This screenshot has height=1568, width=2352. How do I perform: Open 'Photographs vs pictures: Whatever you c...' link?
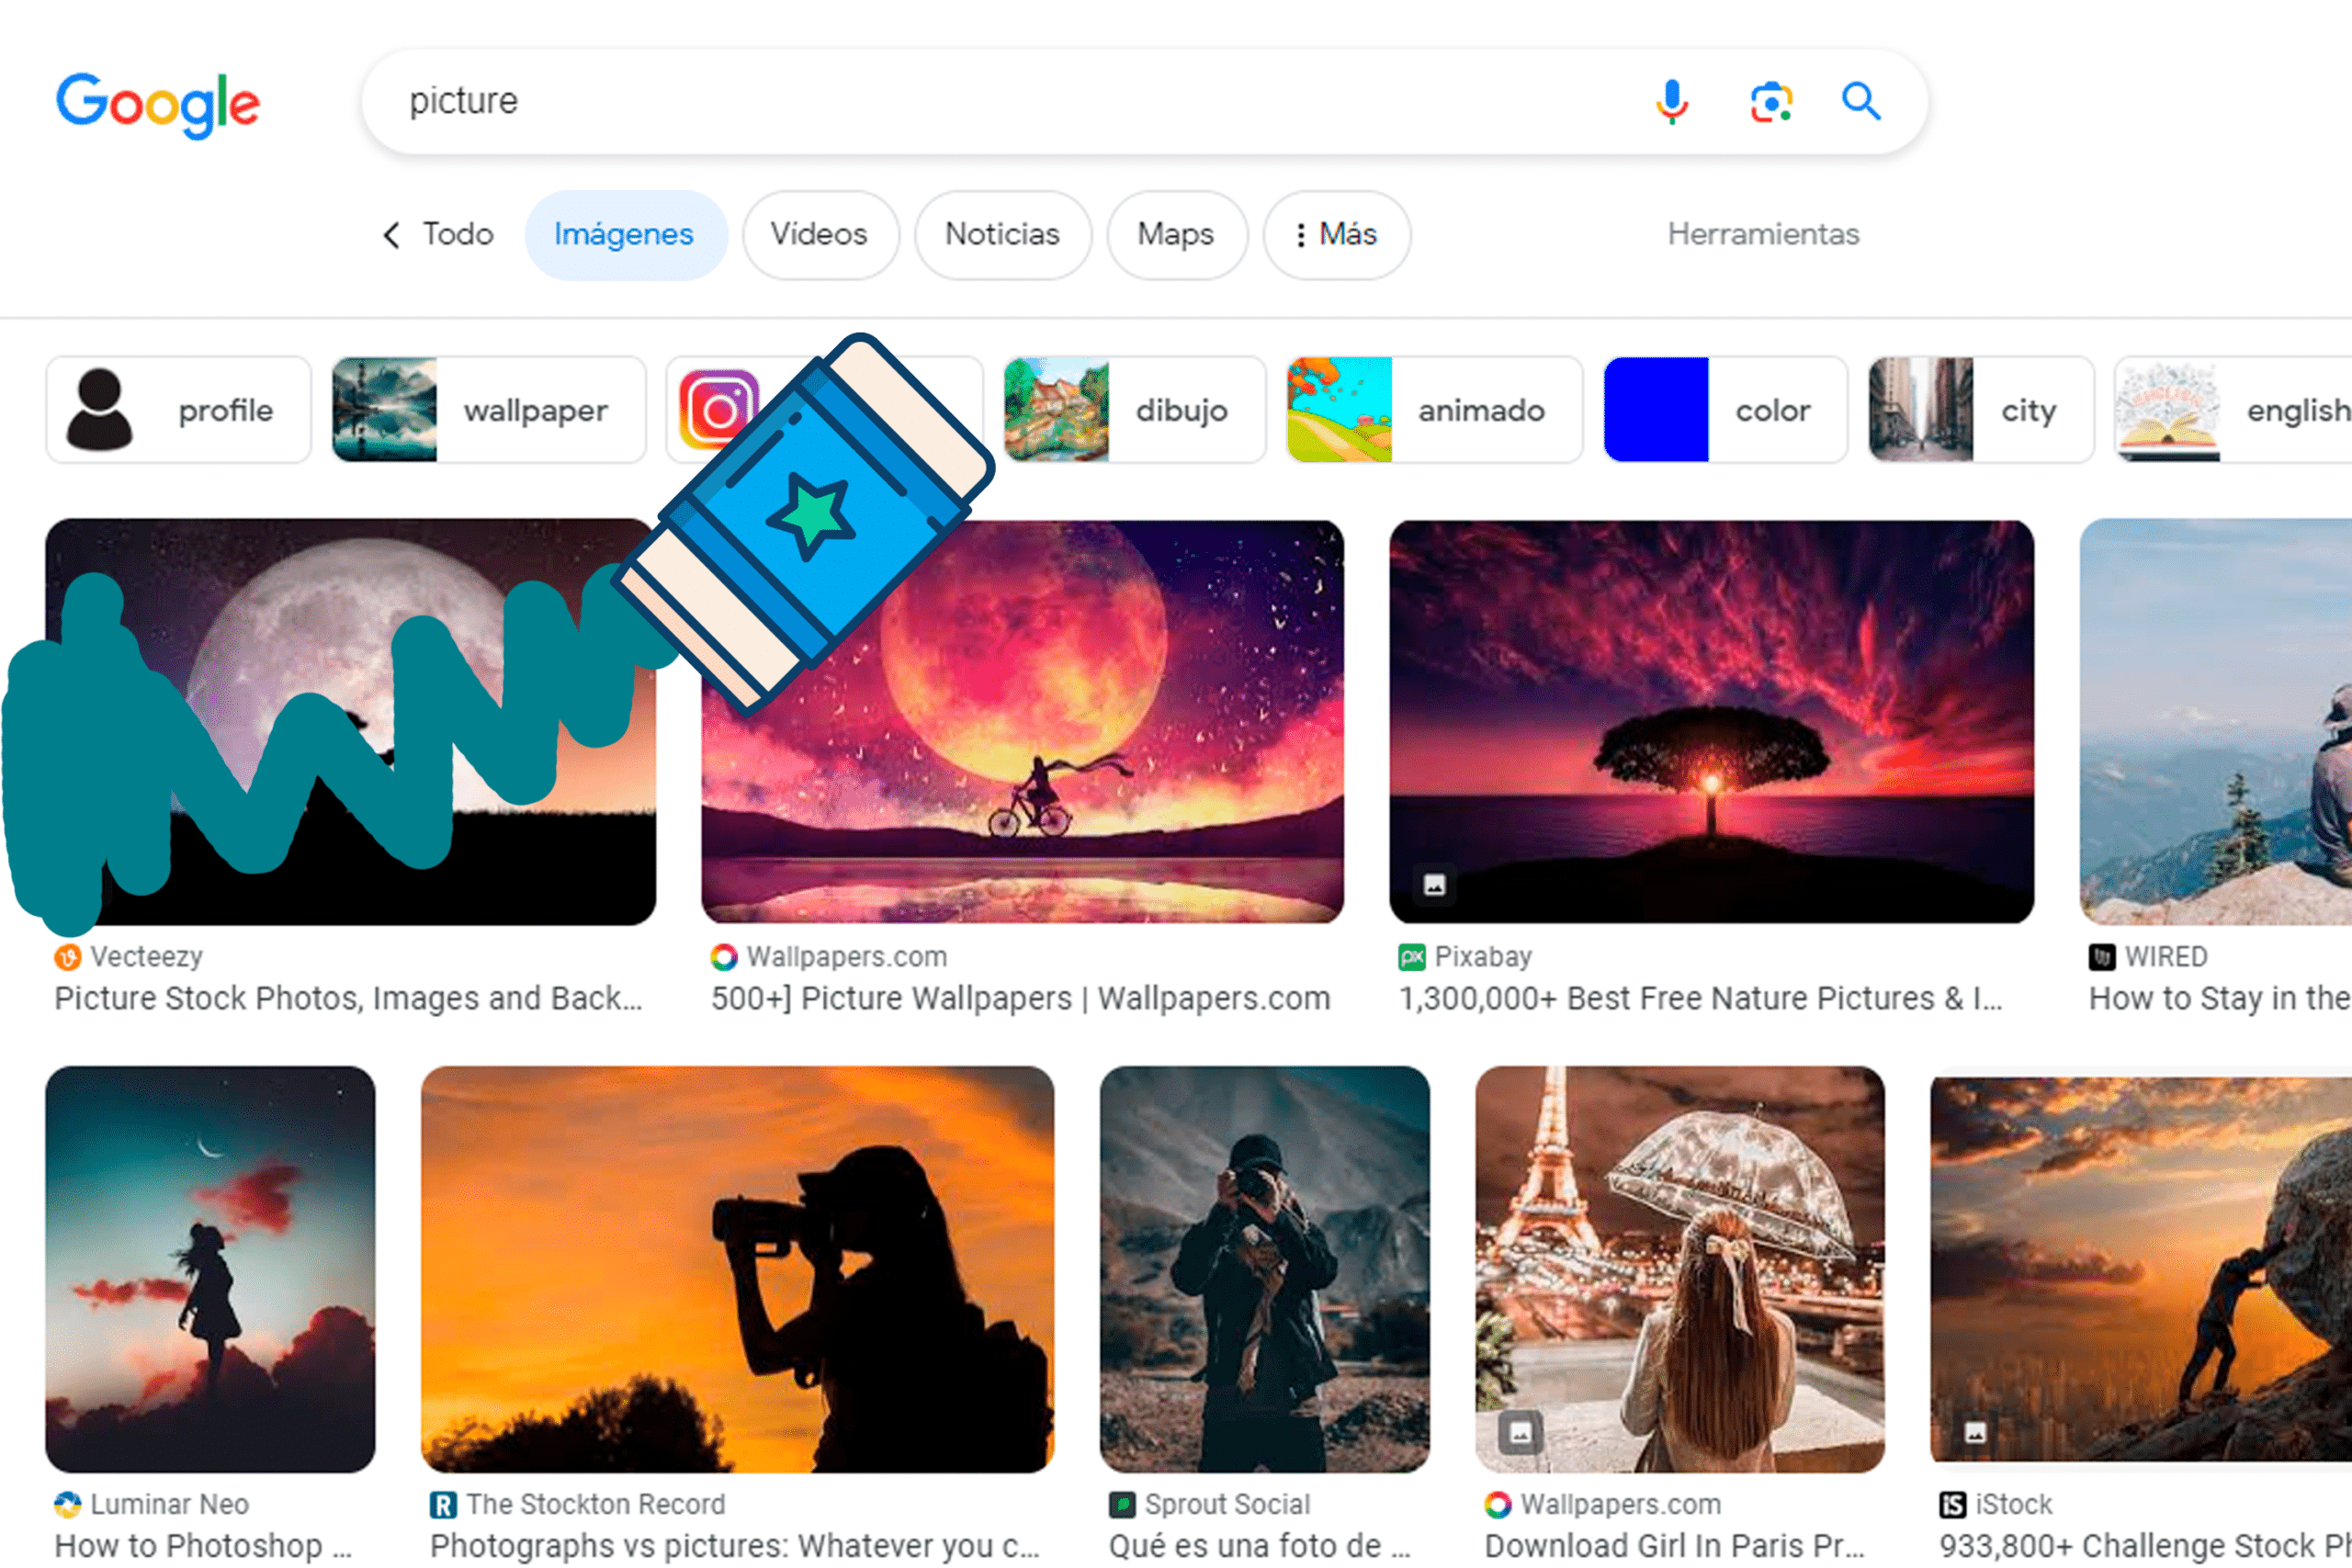(735, 1546)
